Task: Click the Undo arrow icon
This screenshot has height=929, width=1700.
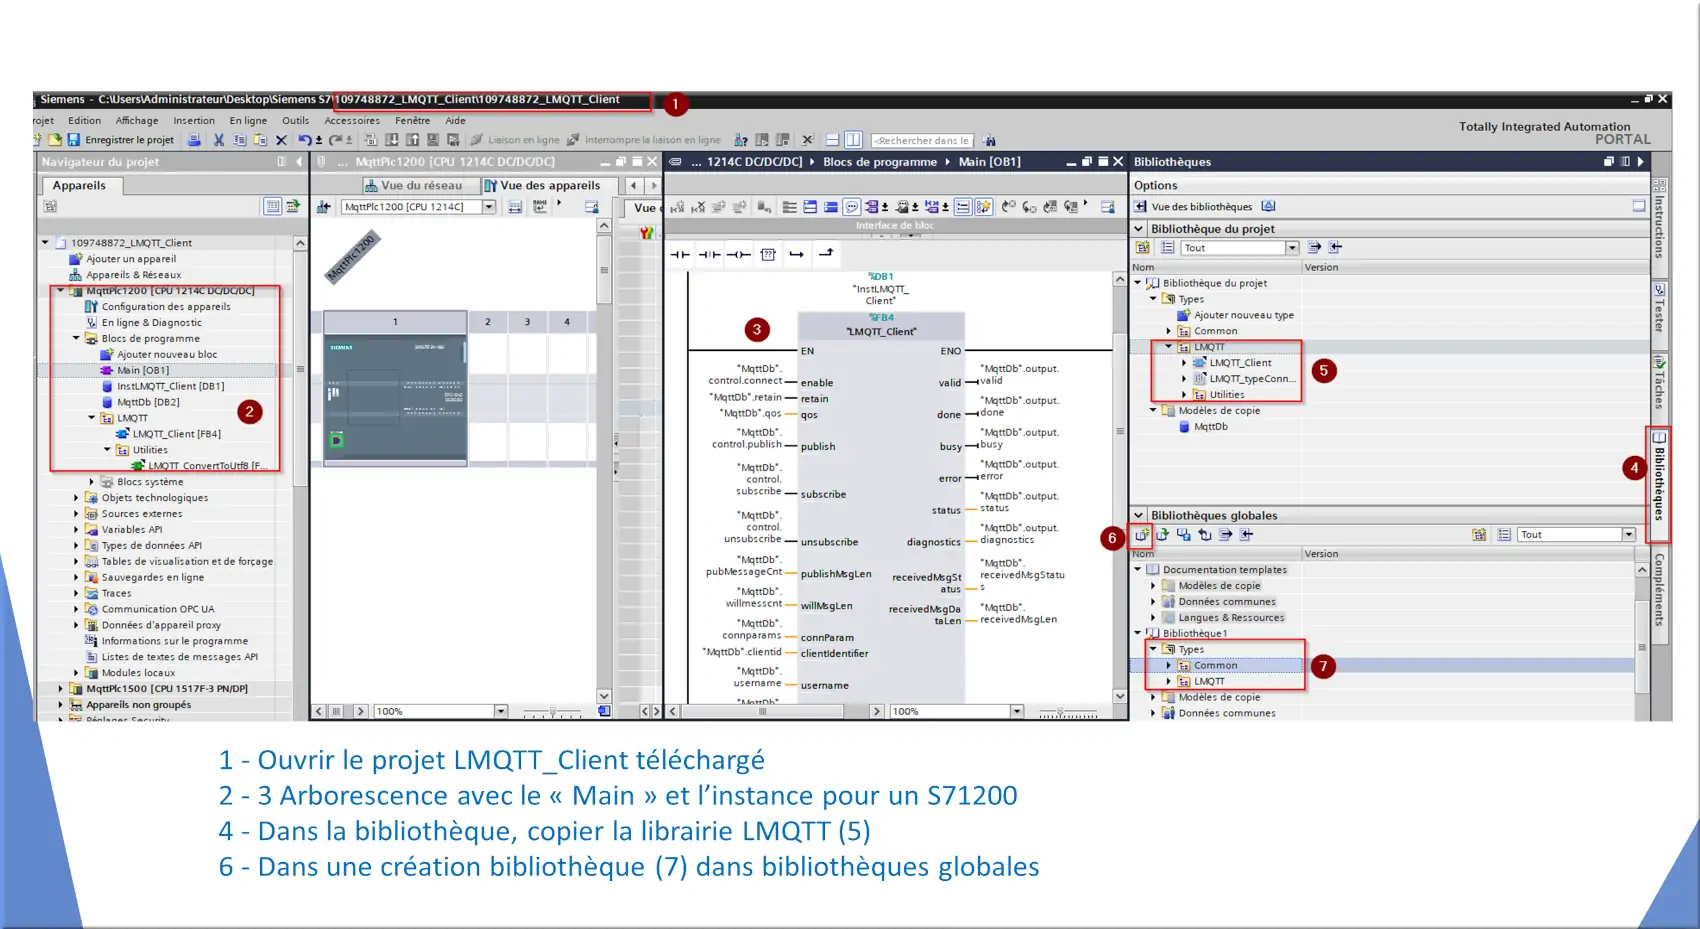Action: [304, 140]
